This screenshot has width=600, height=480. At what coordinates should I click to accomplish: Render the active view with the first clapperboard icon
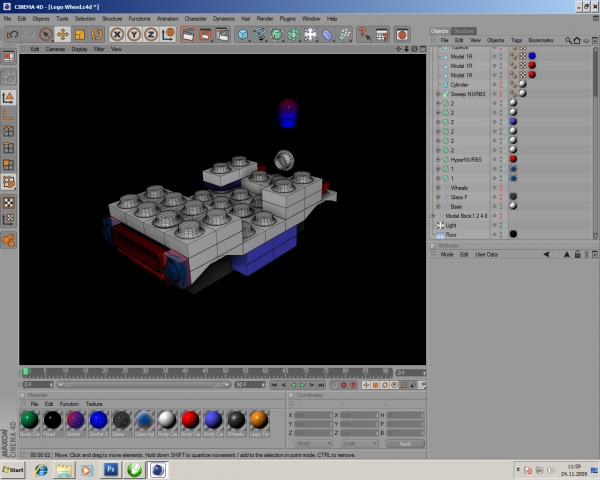click(188, 35)
